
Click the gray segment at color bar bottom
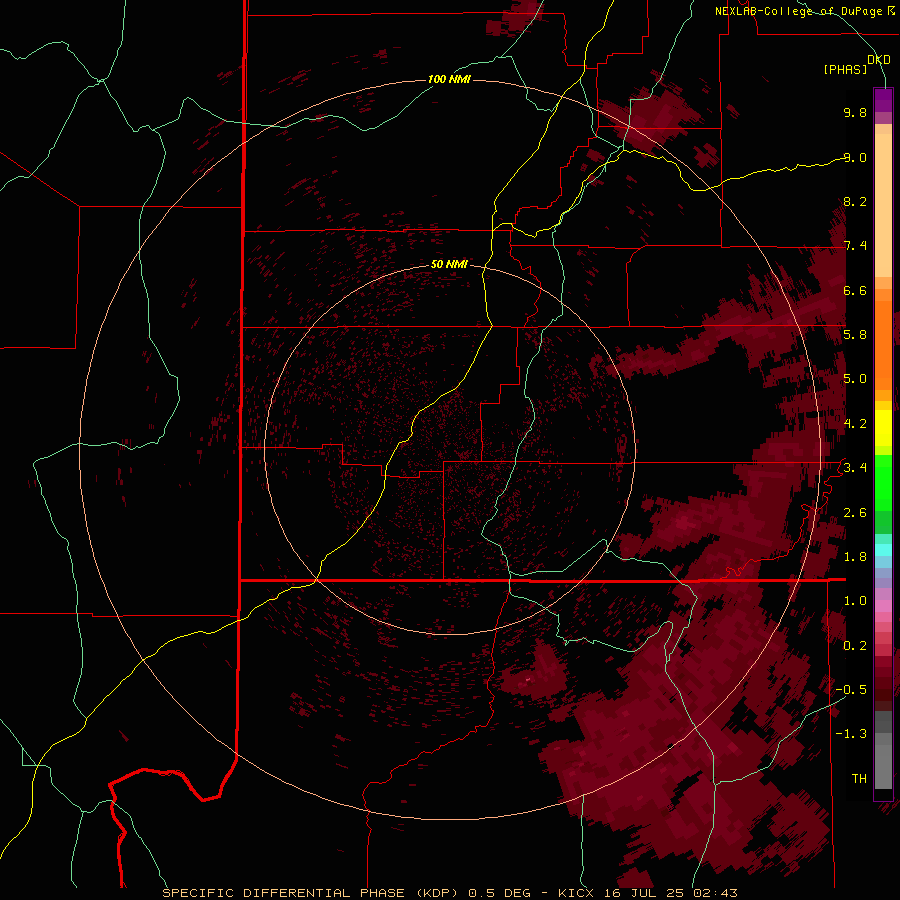click(883, 766)
